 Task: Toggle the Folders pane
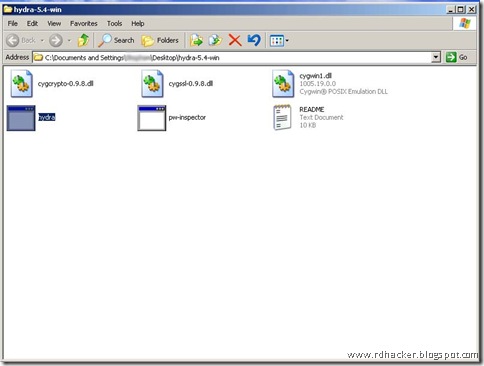[x=160, y=41]
